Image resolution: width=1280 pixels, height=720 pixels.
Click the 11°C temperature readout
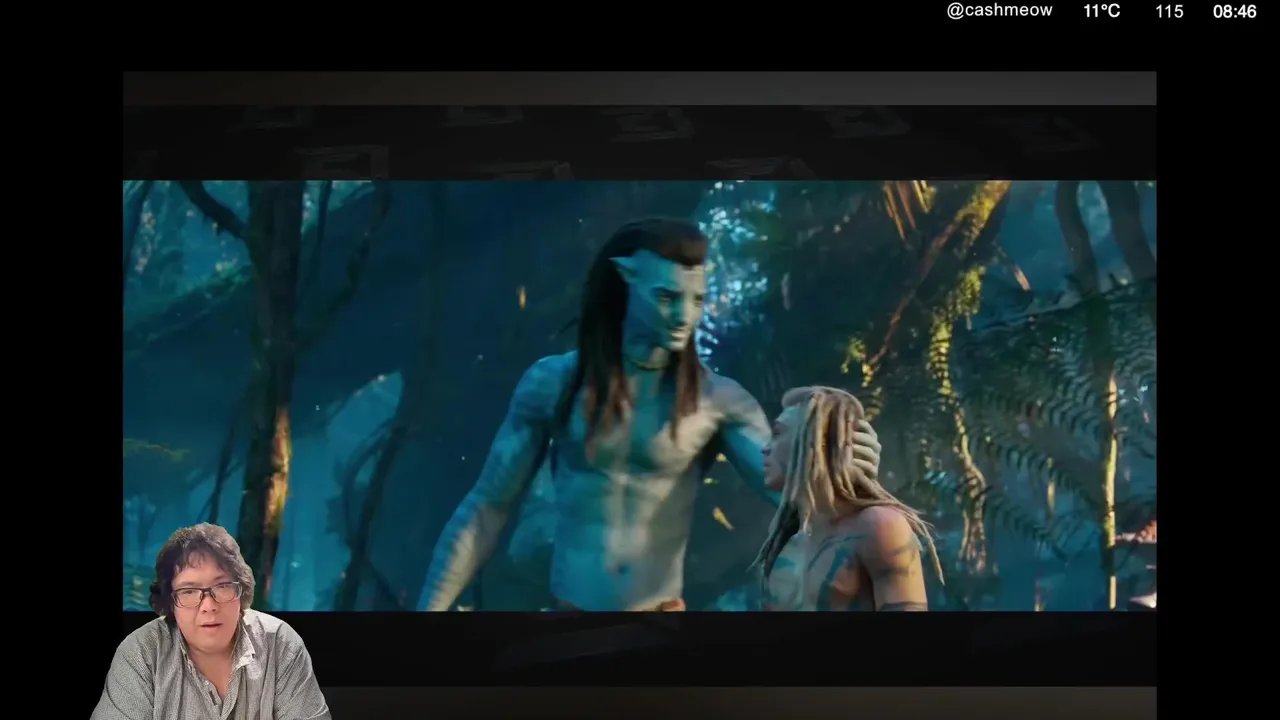pyautogui.click(x=1101, y=11)
